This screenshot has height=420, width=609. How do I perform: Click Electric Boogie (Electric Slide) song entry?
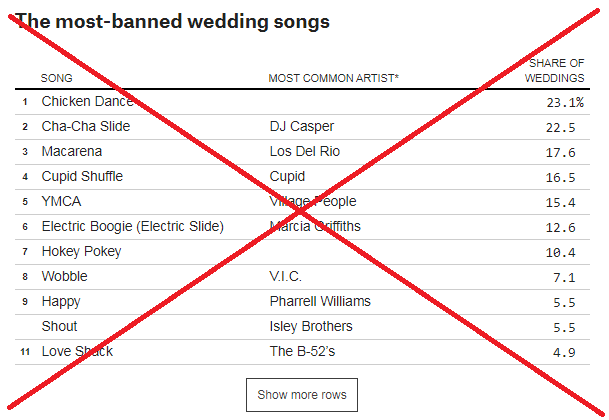point(132,227)
